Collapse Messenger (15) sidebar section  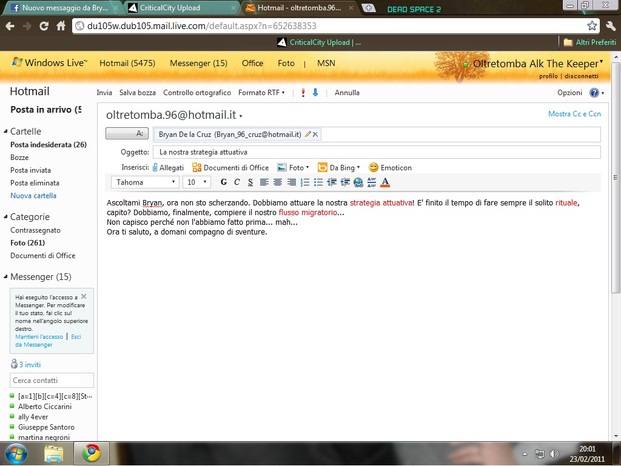(6, 276)
